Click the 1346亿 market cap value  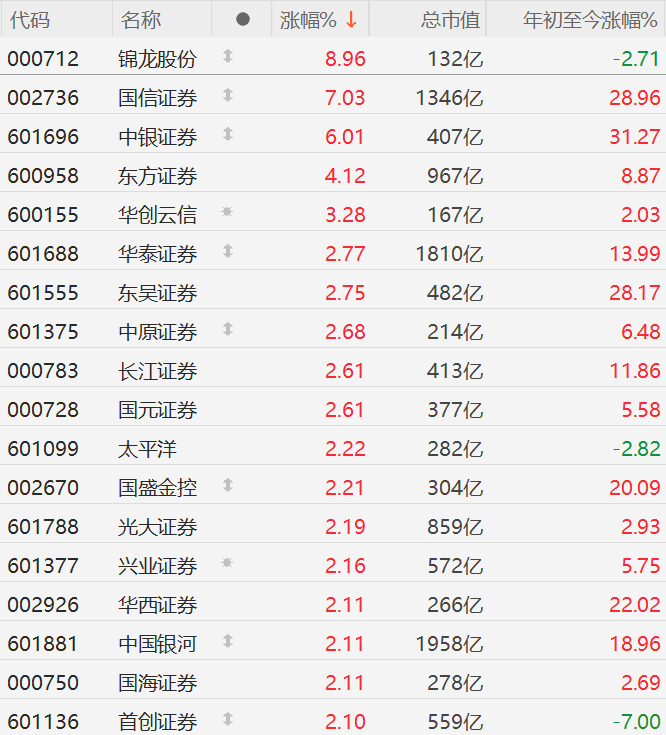(449, 98)
